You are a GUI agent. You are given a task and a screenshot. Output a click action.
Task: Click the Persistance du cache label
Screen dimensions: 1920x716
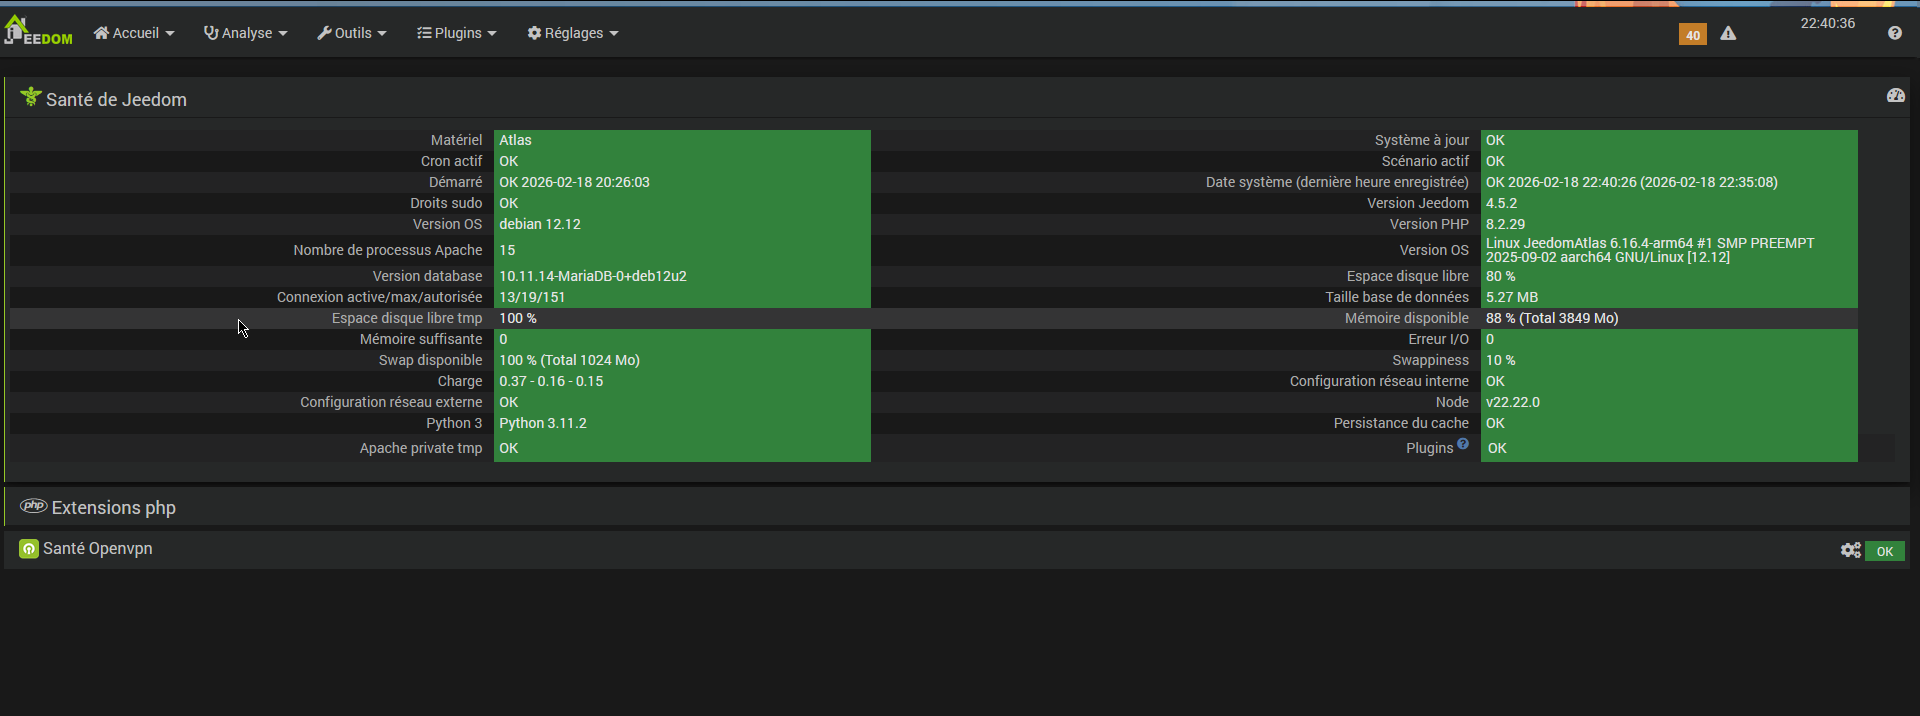point(1401,423)
